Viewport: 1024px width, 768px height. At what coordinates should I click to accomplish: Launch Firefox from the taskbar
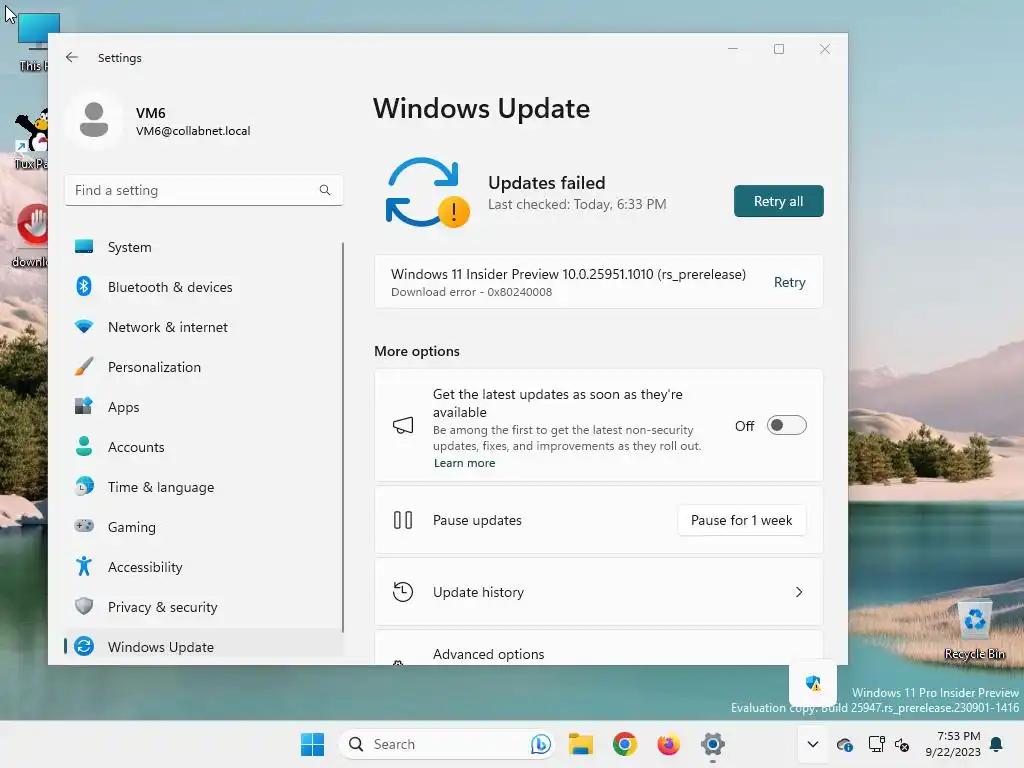point(668,744)
